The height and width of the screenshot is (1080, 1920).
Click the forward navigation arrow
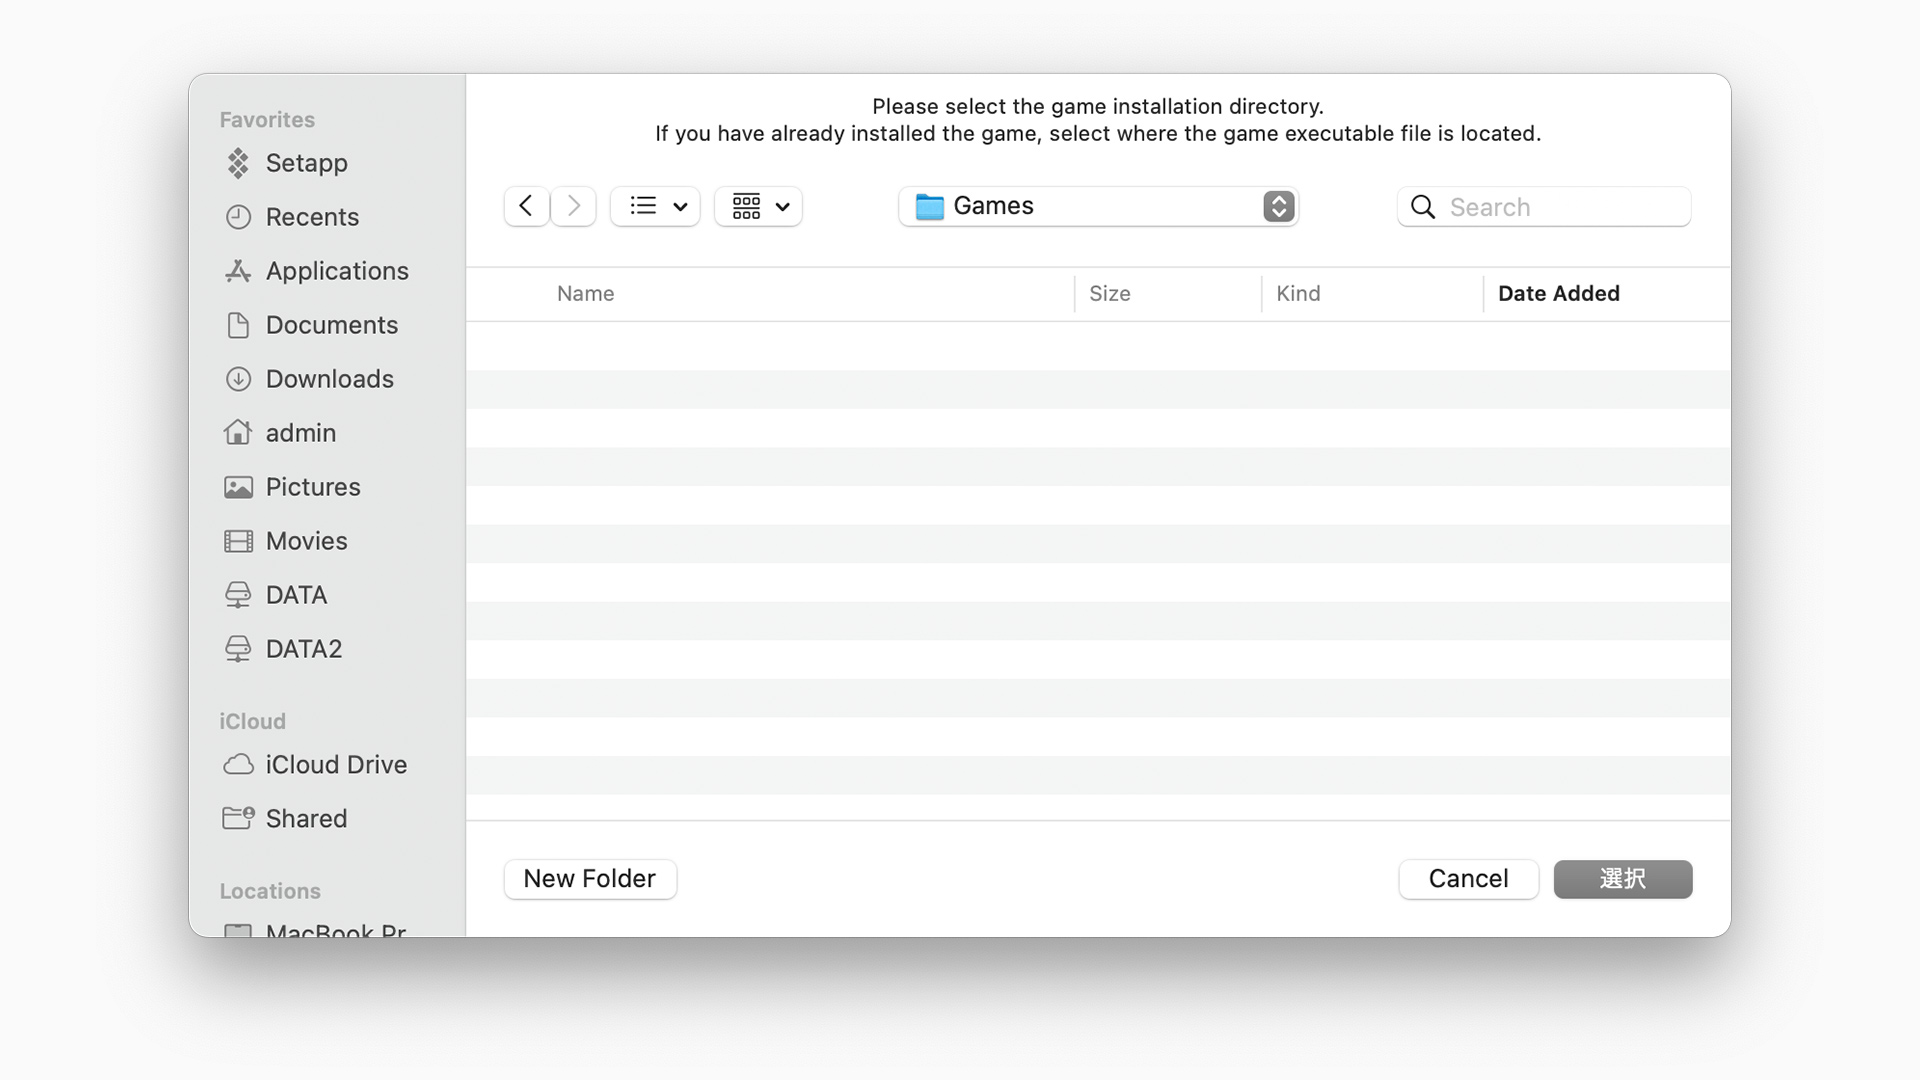click(574, 206)
